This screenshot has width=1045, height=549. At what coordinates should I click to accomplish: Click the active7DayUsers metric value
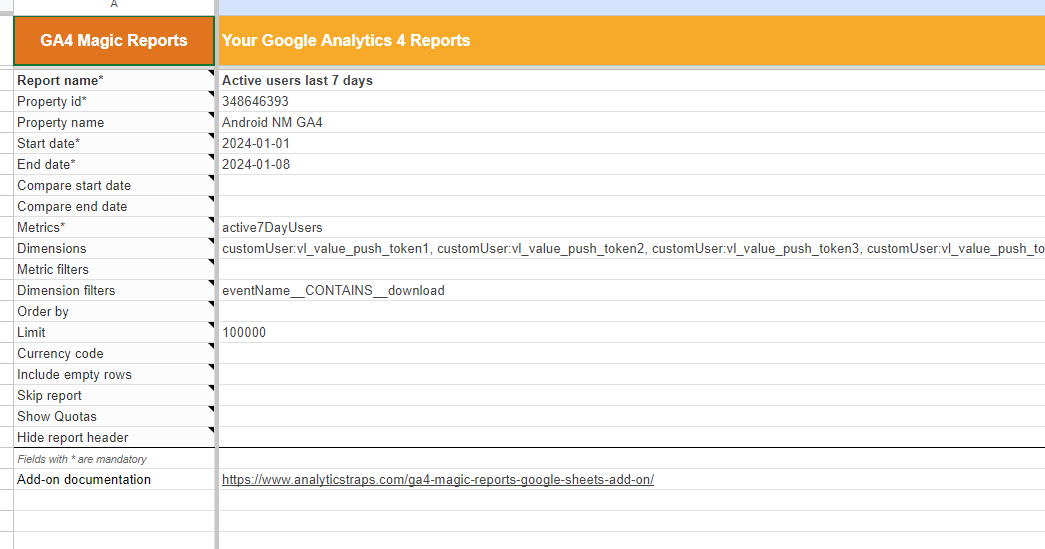click(x=632, y=227)
